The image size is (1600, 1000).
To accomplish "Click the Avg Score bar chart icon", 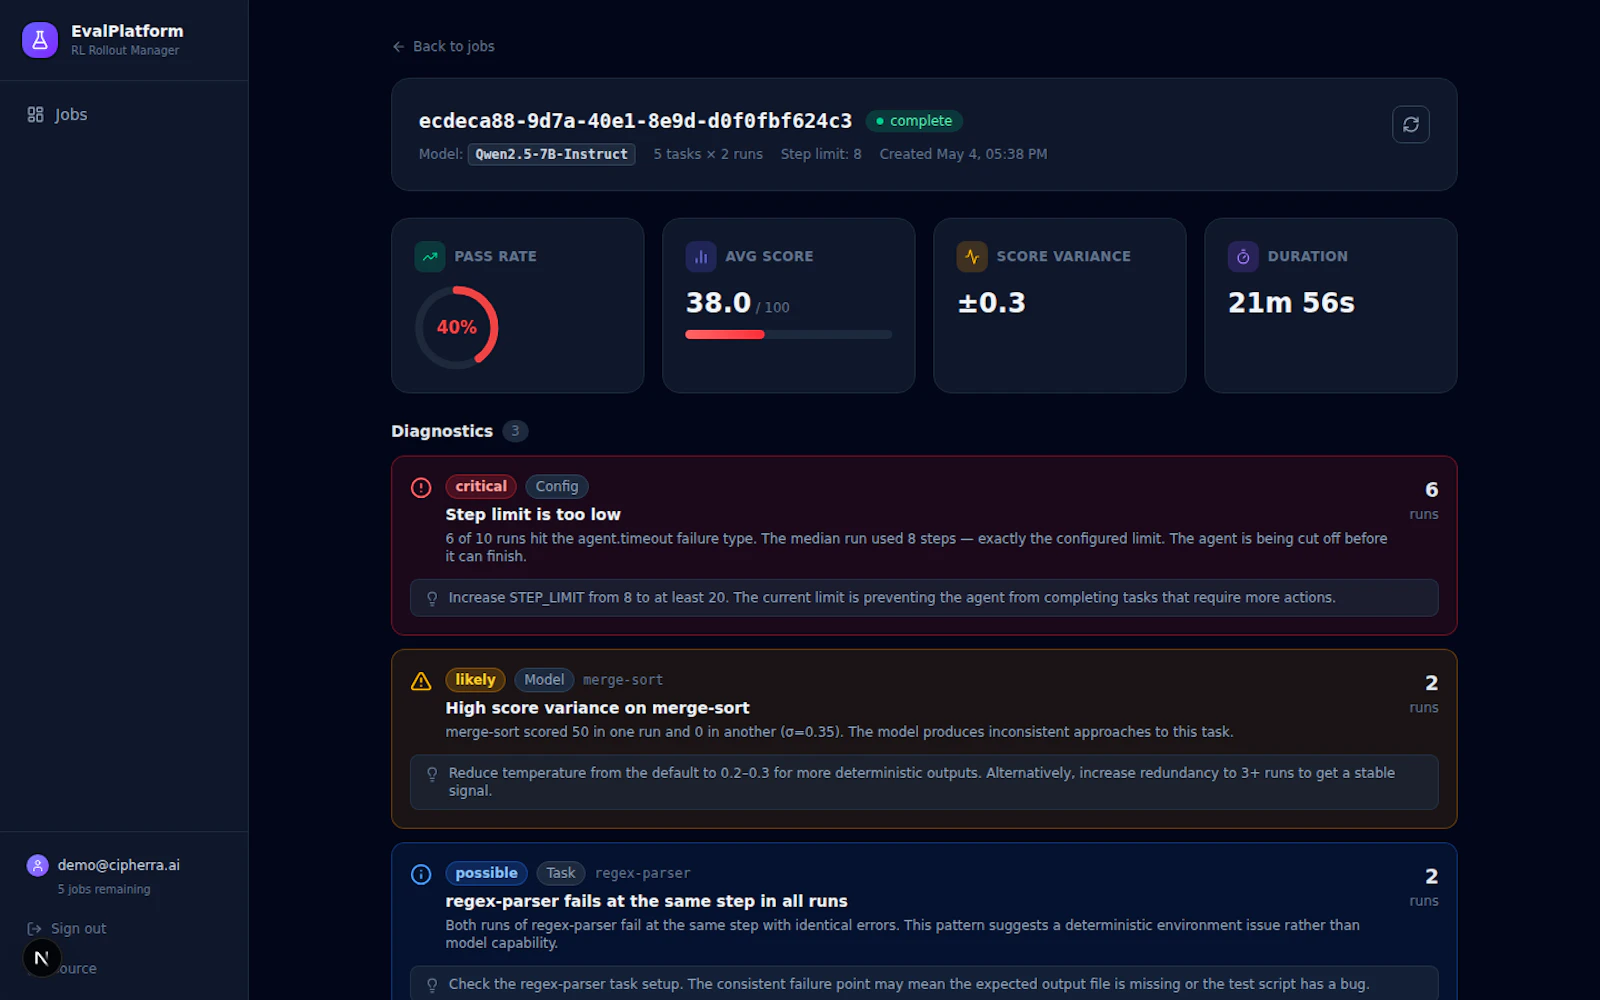I will pos(701,257).
